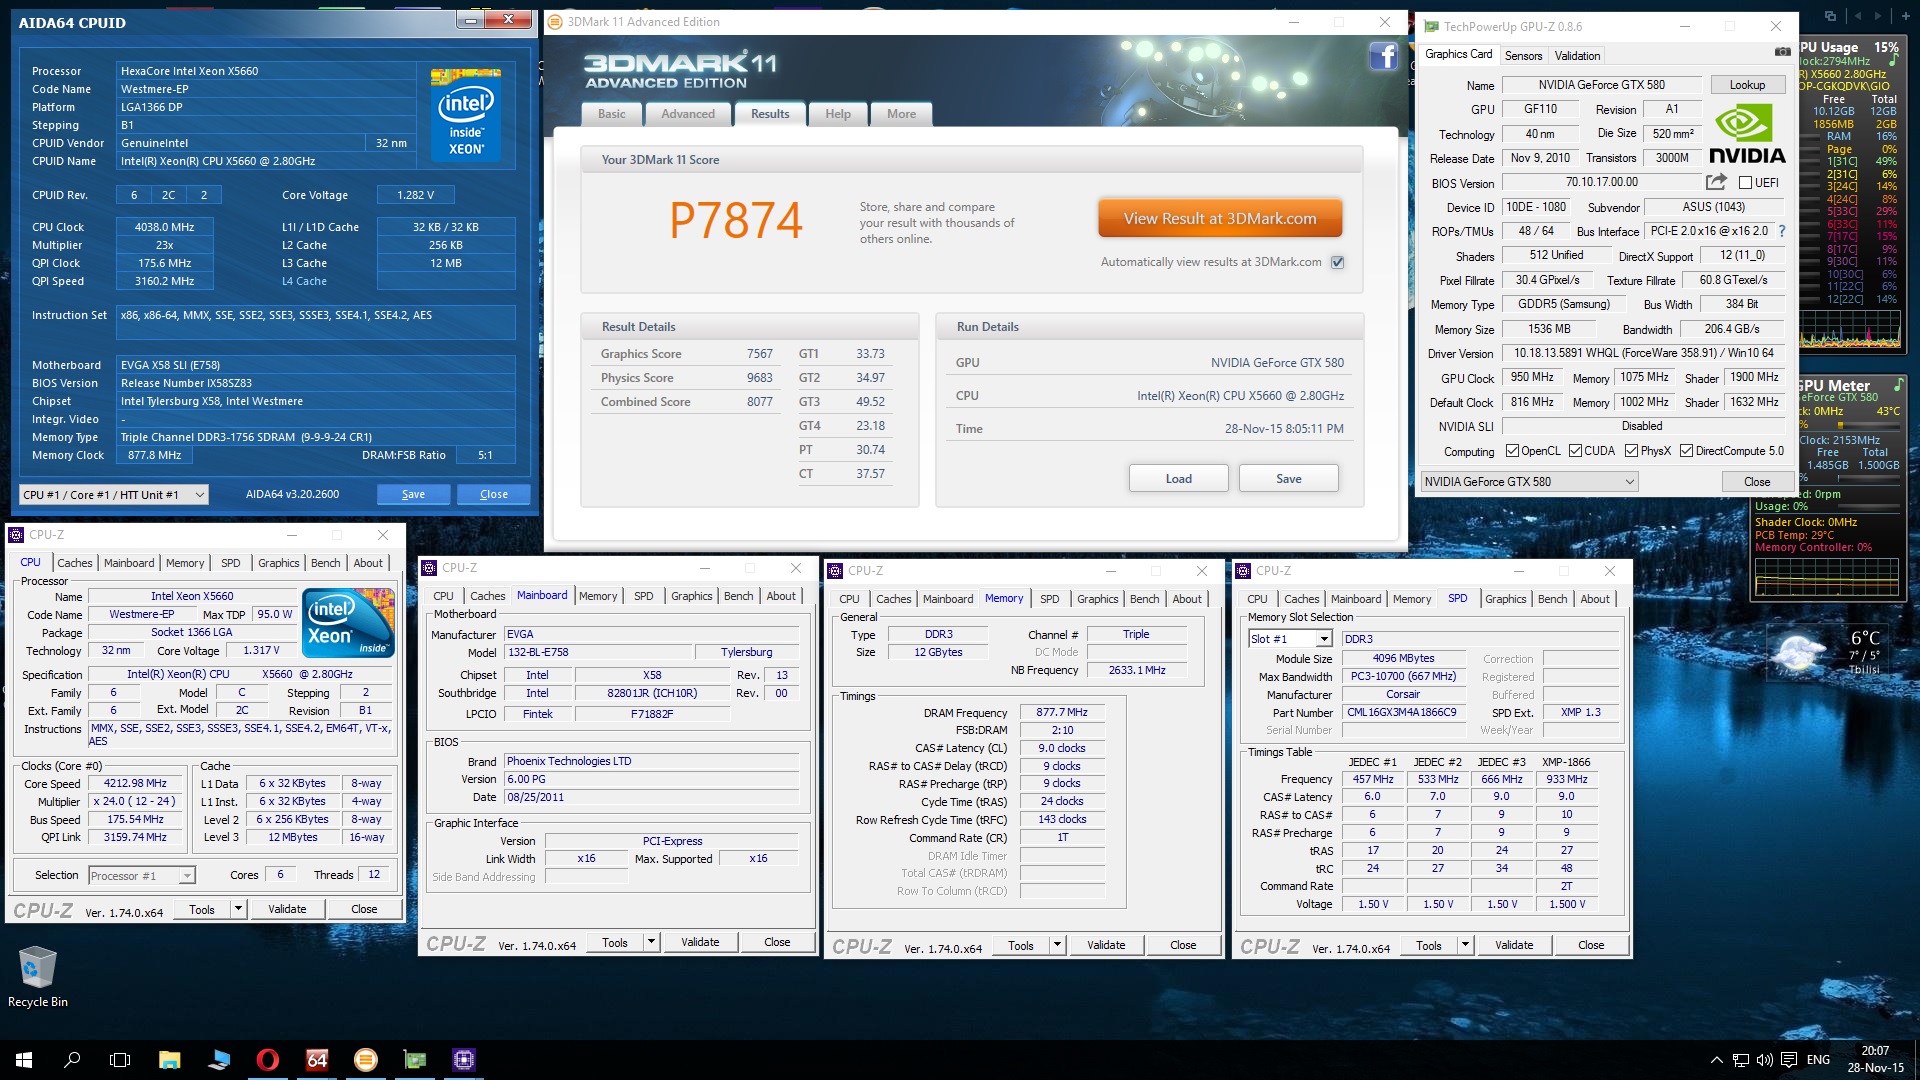Open the CPU core selection dropdown in AIDA64
The image size is (1920, 1080).
click(113, 494)
